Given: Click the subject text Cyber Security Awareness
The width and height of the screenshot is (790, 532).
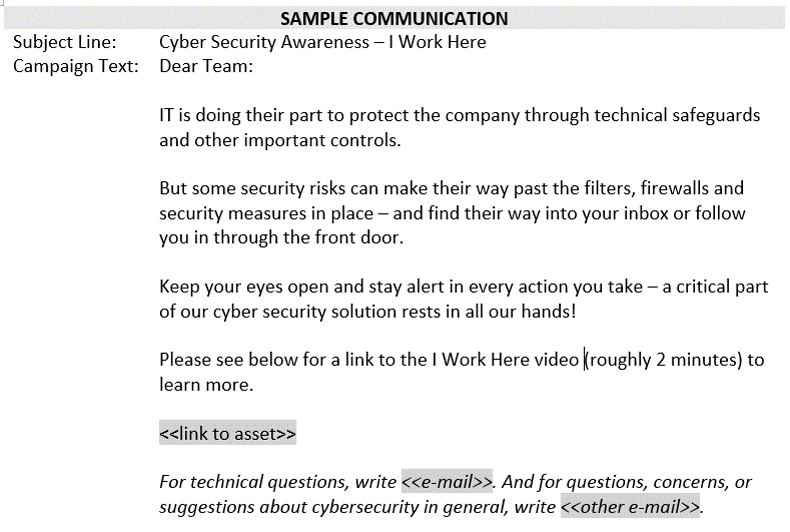Looking at the screenshot, I should (x=264, y=42).
